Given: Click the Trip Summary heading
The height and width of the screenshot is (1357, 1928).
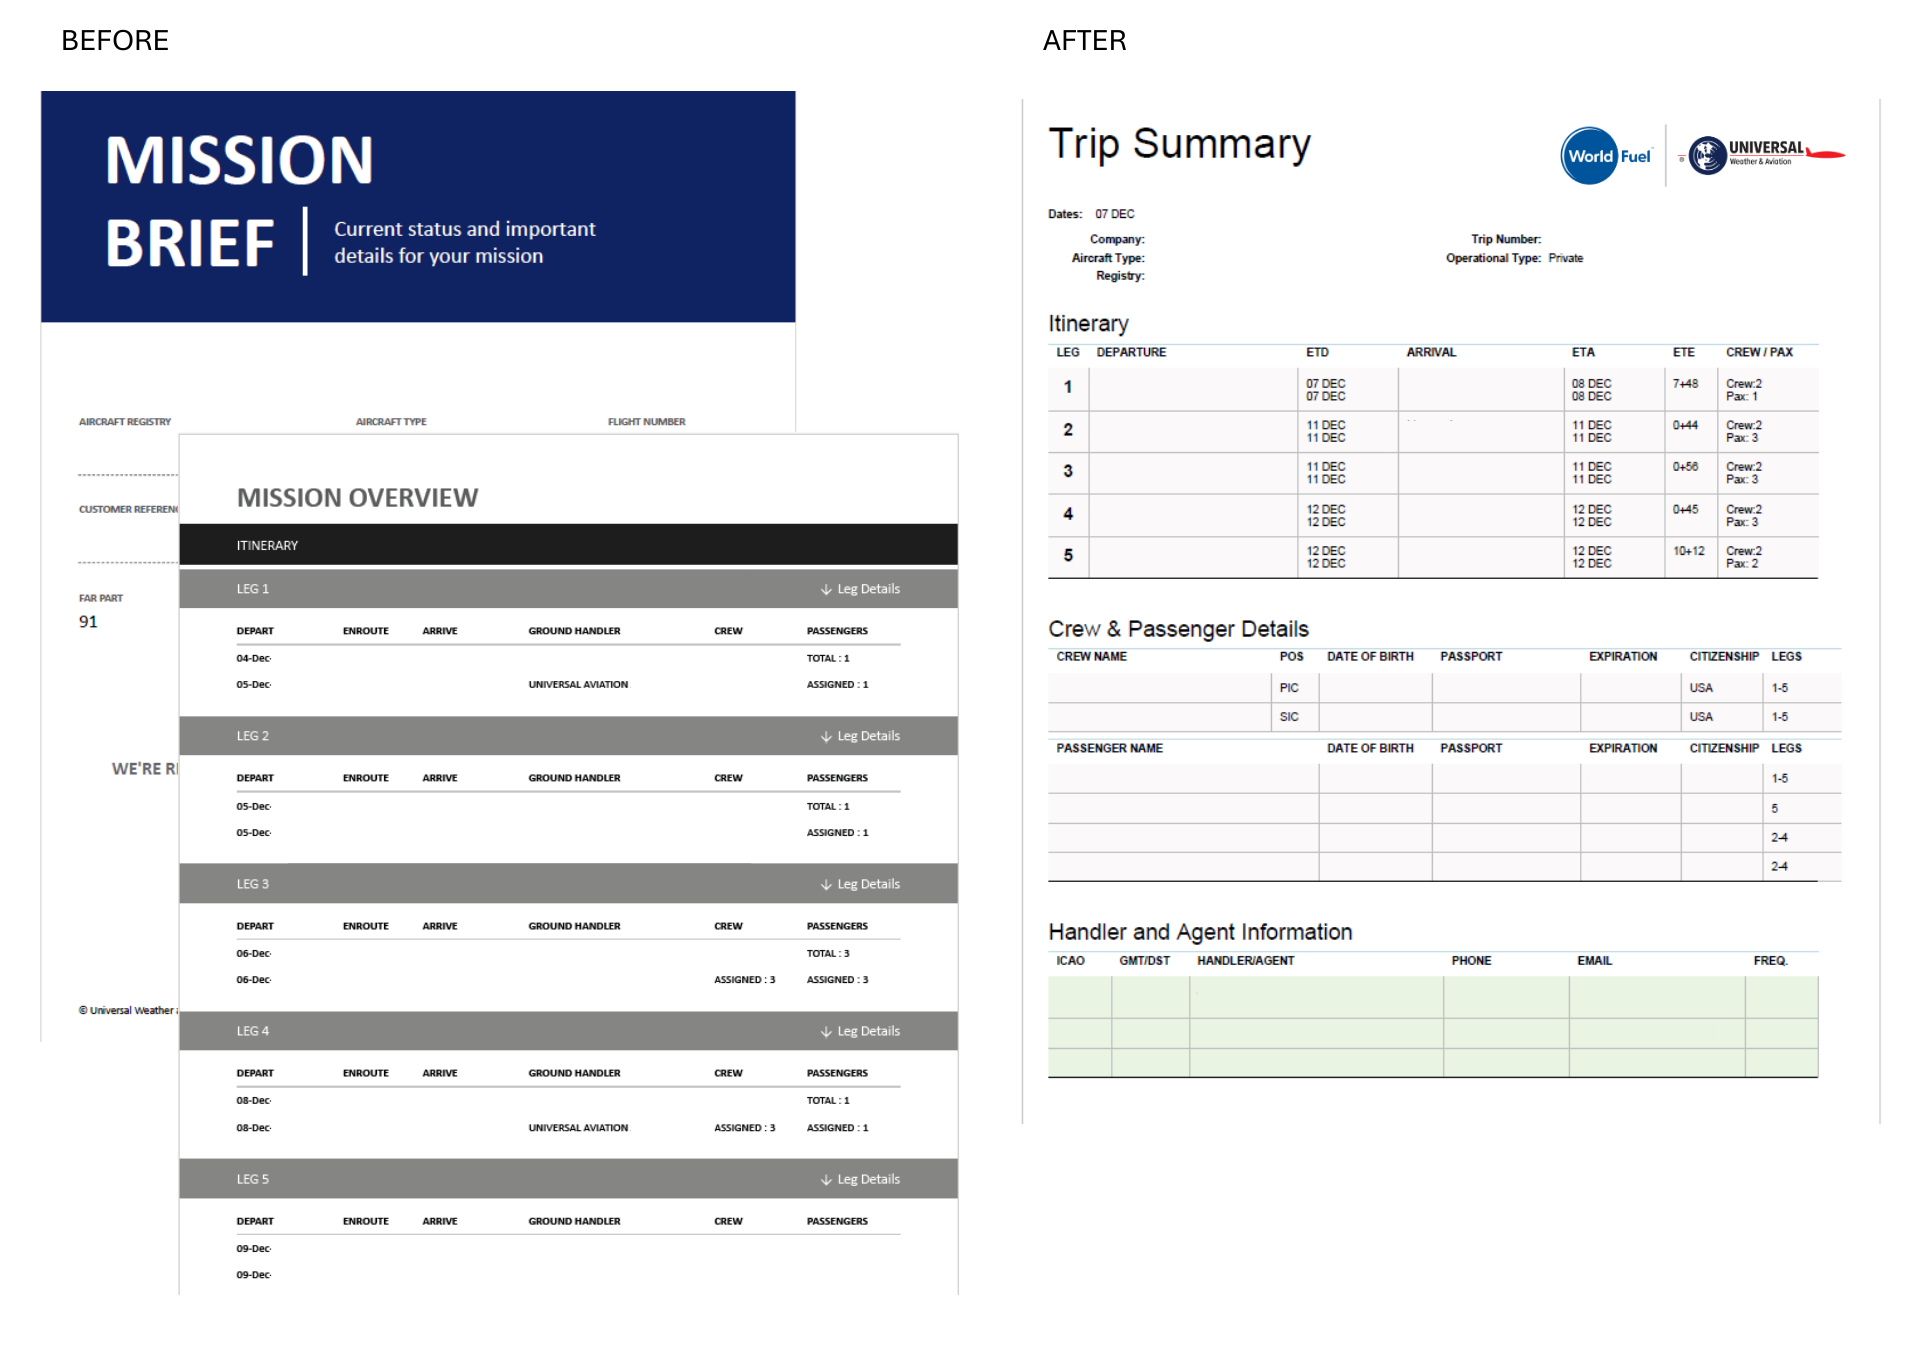Looking at the screenshot, I should [1179, 144].
